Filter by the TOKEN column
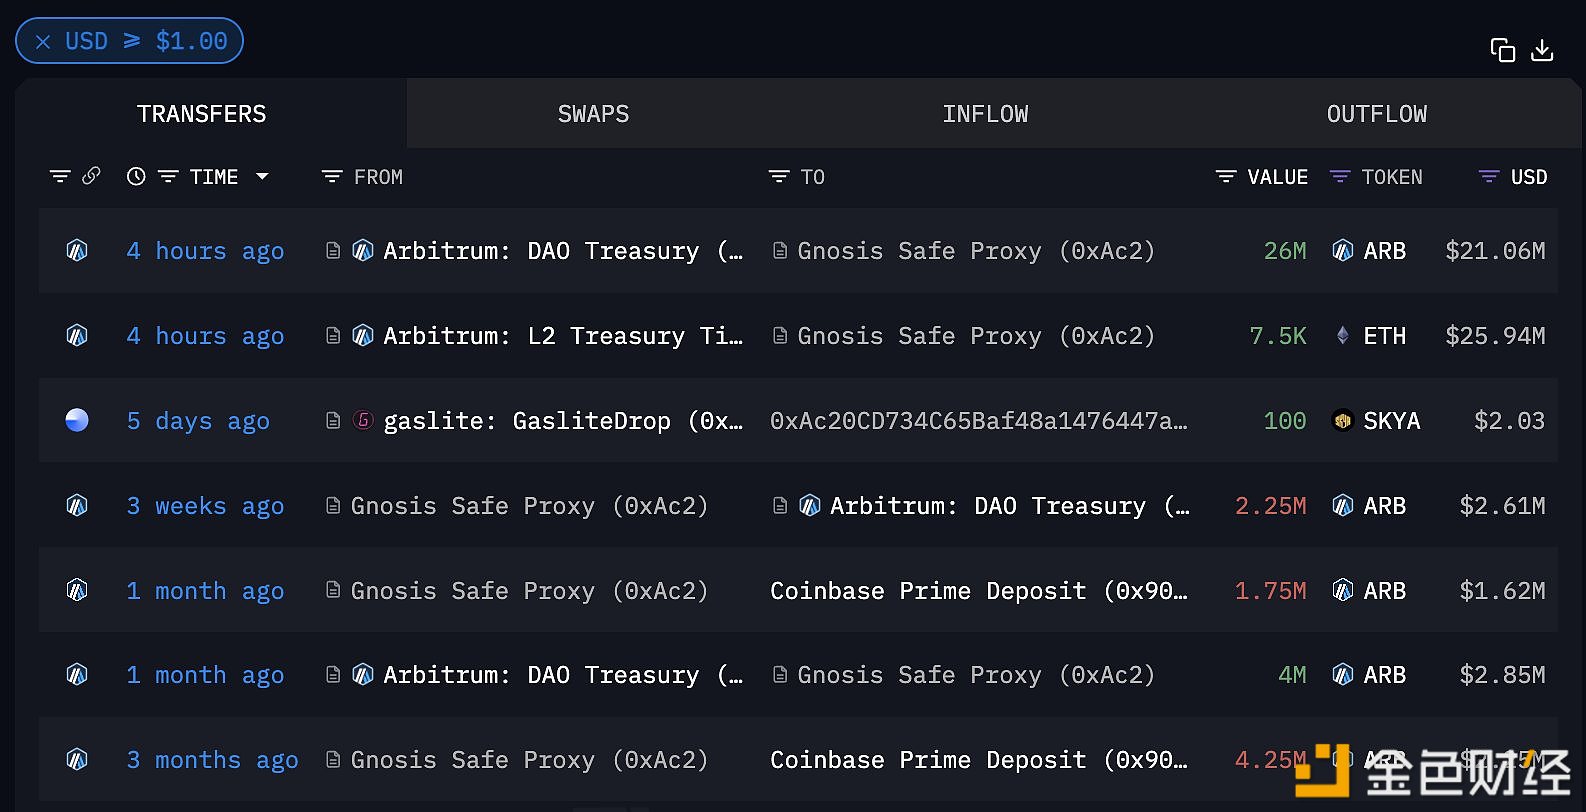 coord(1340,176)
